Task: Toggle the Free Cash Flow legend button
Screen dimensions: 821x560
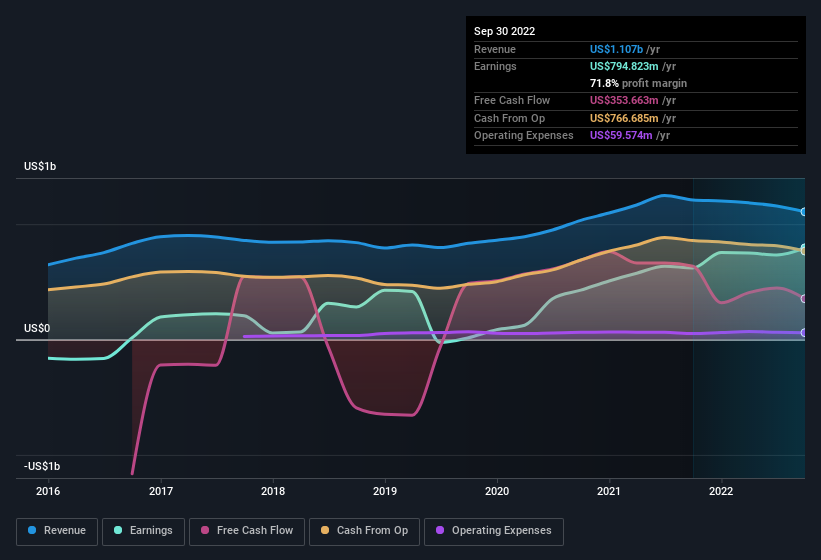Action: 247,531
